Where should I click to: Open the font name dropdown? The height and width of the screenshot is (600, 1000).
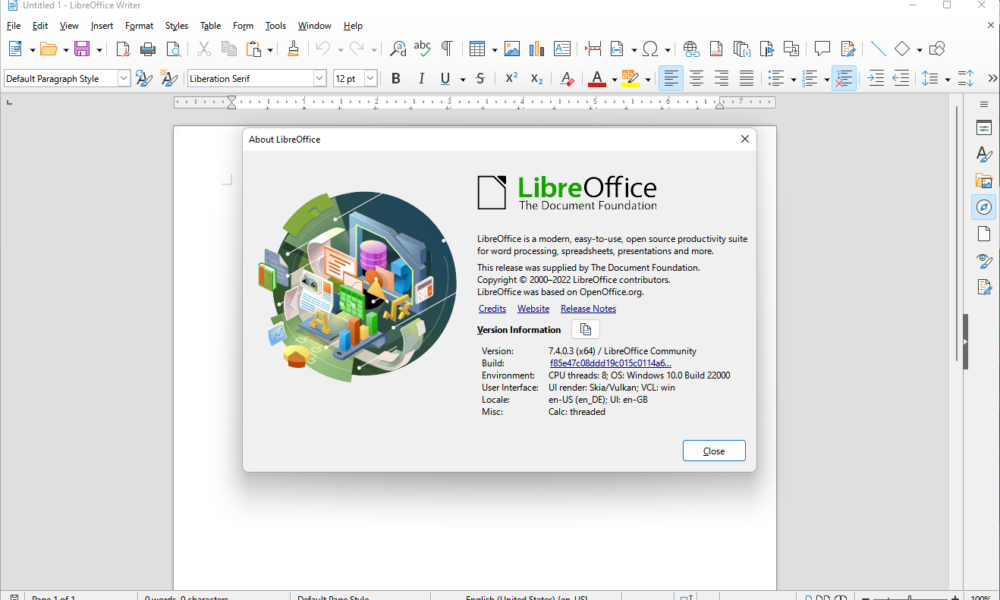318,78
